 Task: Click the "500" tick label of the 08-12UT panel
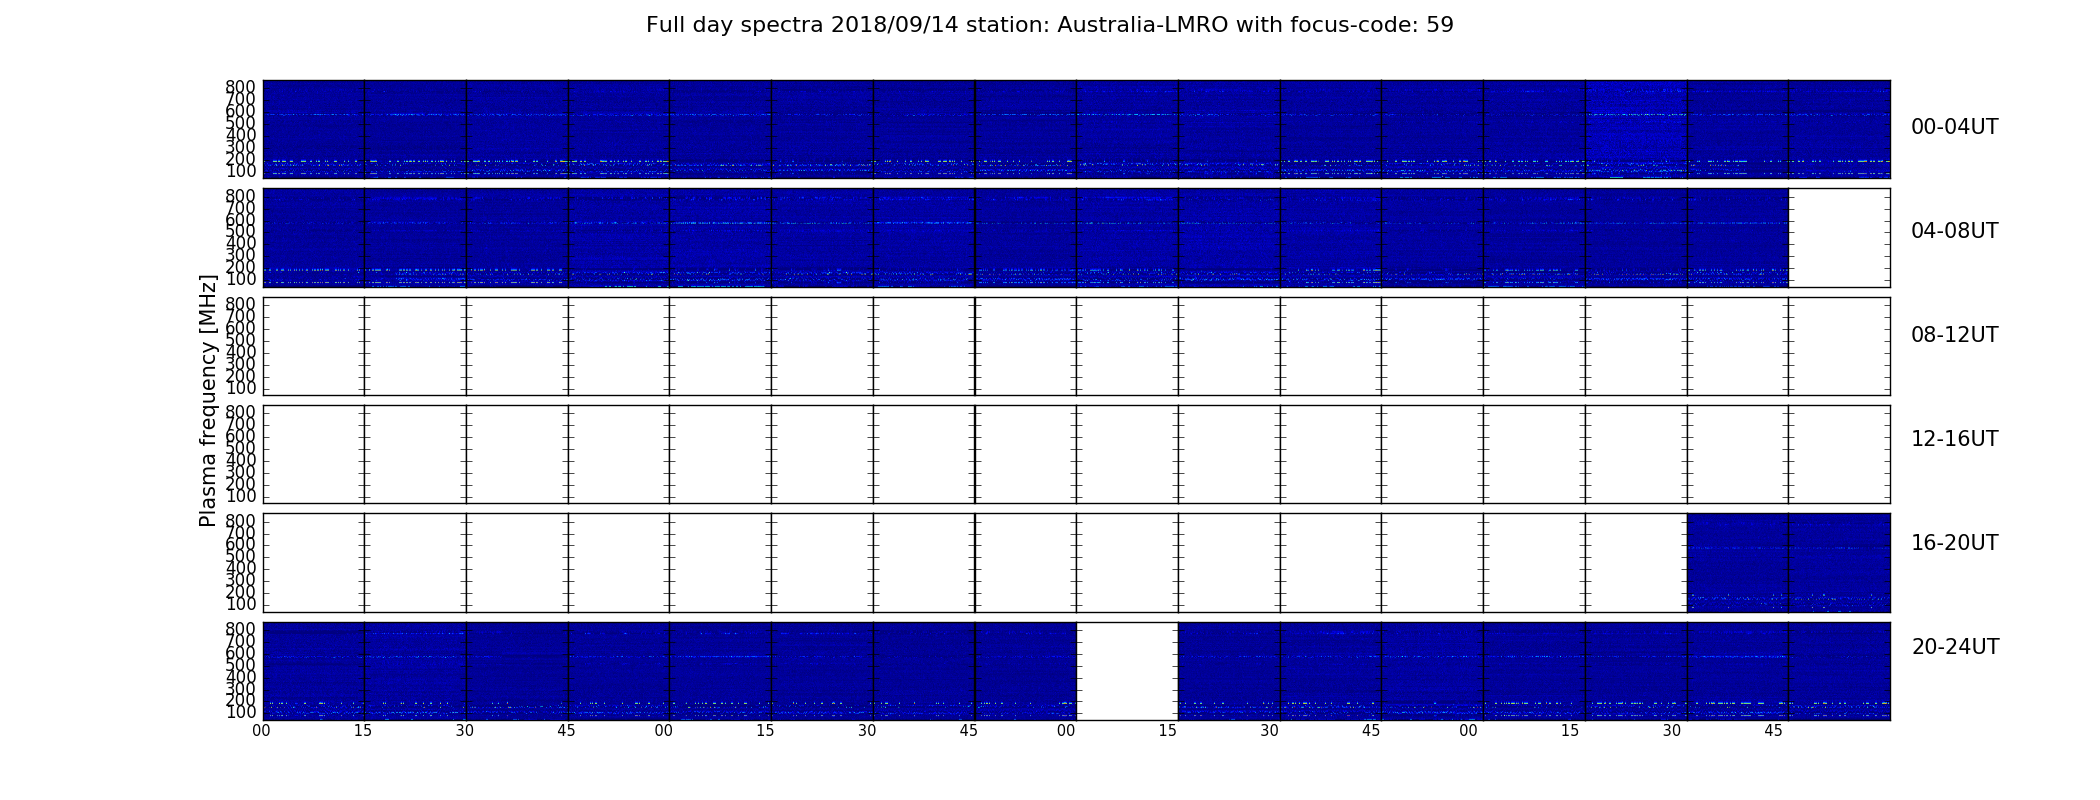pos(240,340)
